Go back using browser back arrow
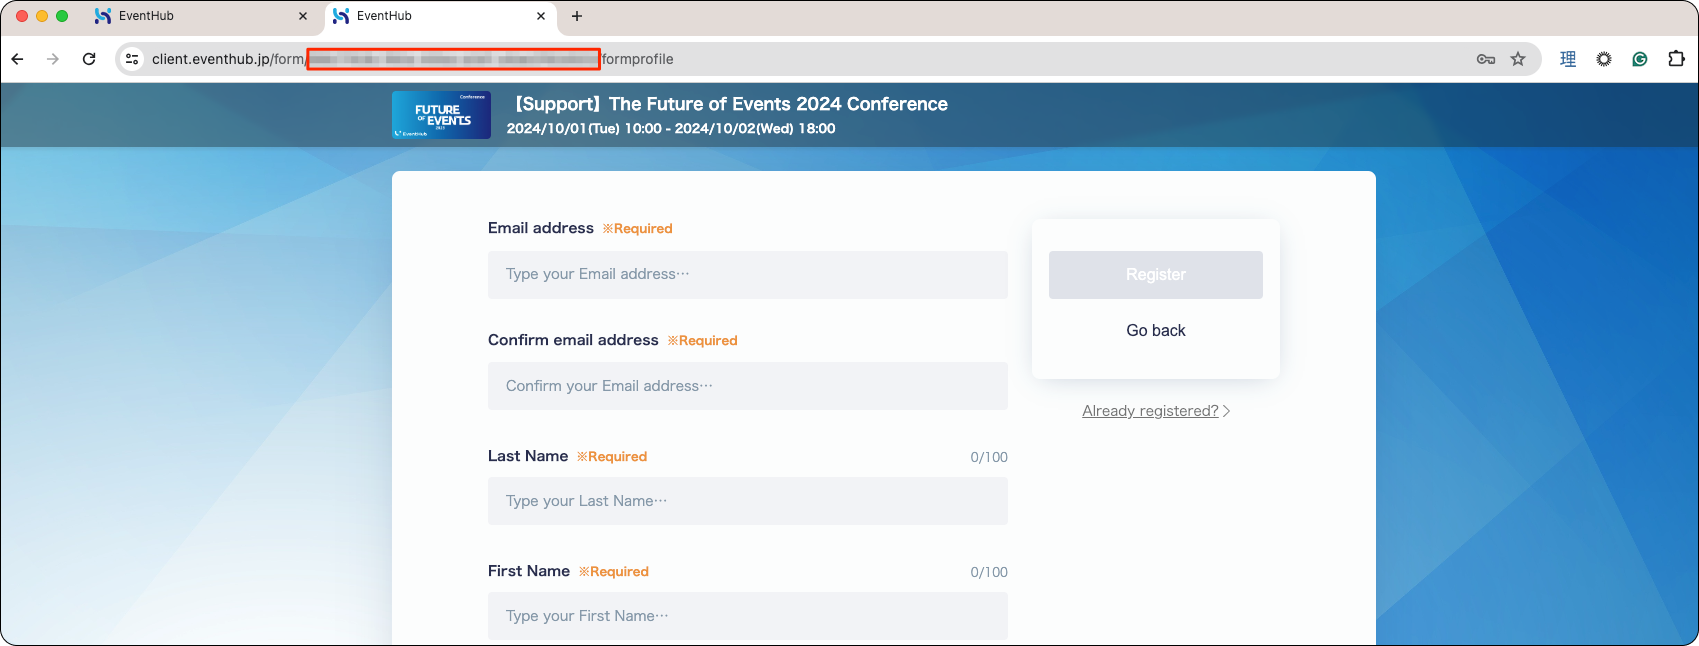 click(18, 59)
